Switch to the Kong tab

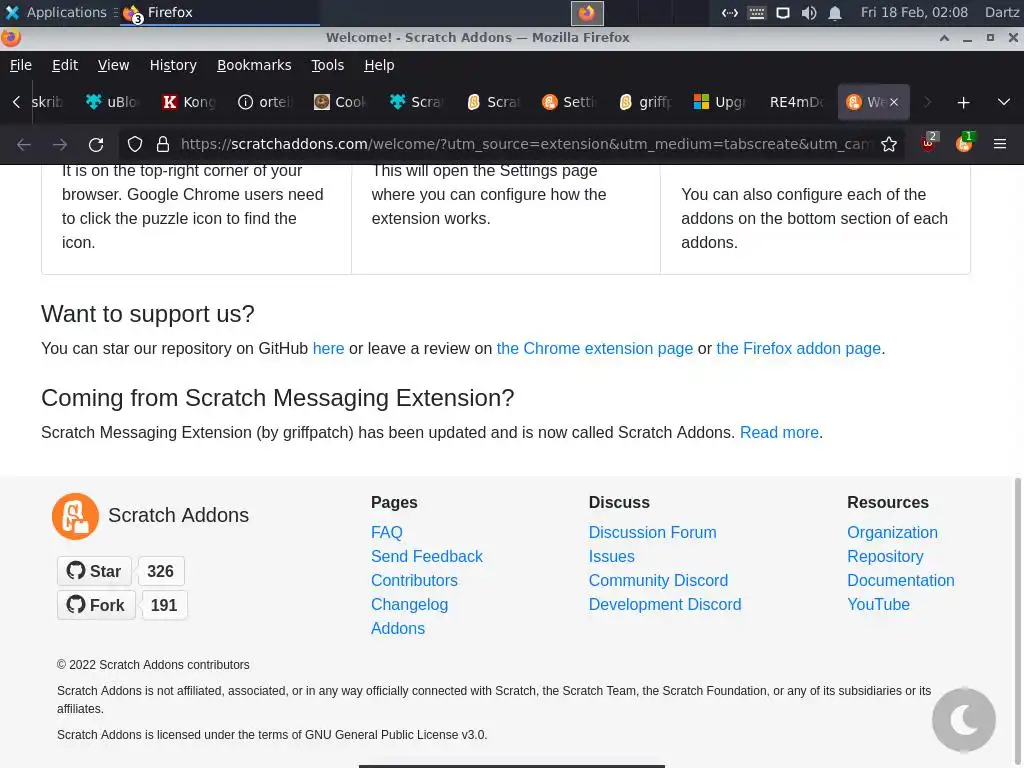click(188, 102)
